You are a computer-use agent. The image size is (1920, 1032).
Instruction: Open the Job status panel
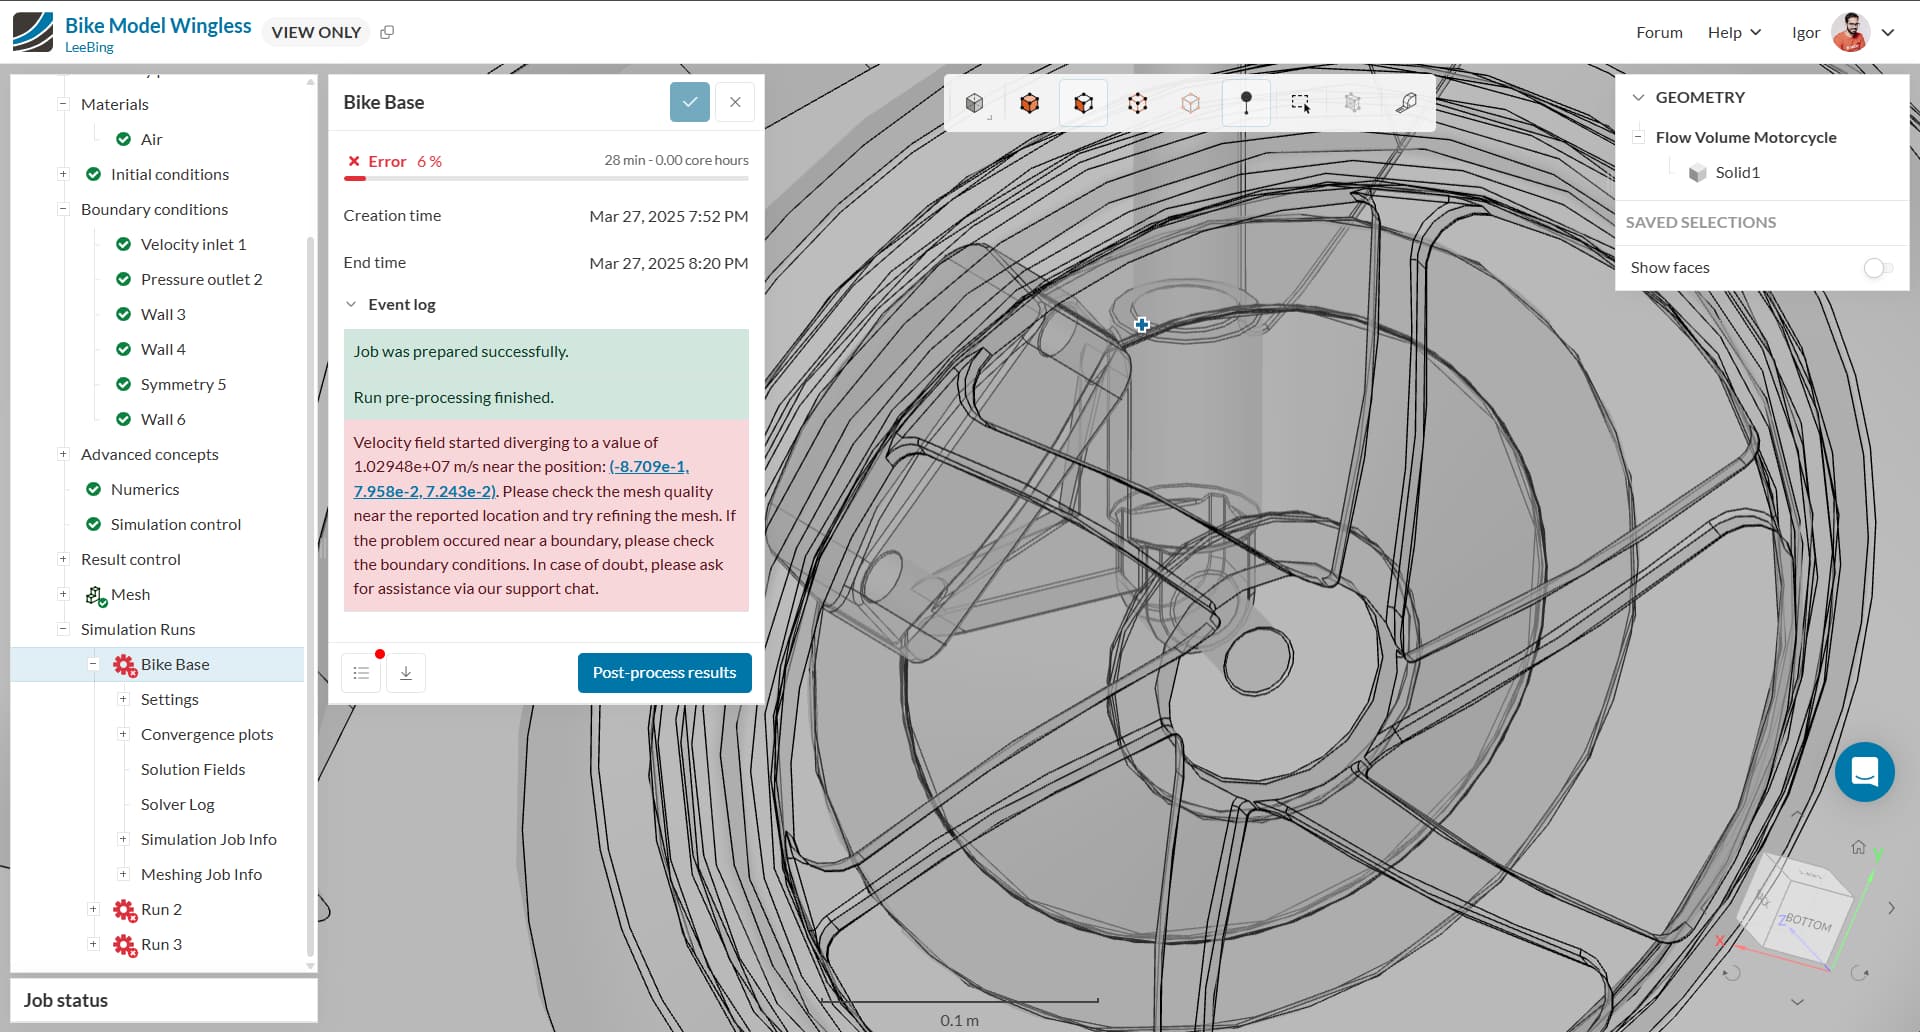164,1000
